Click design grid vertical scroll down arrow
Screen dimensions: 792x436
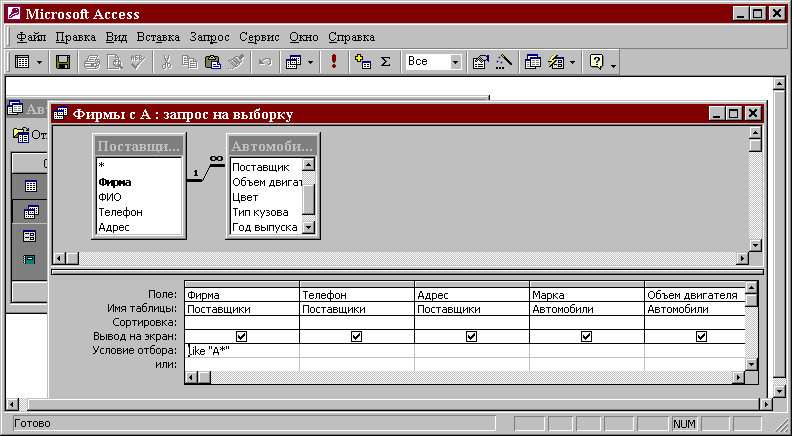(752, 364)
